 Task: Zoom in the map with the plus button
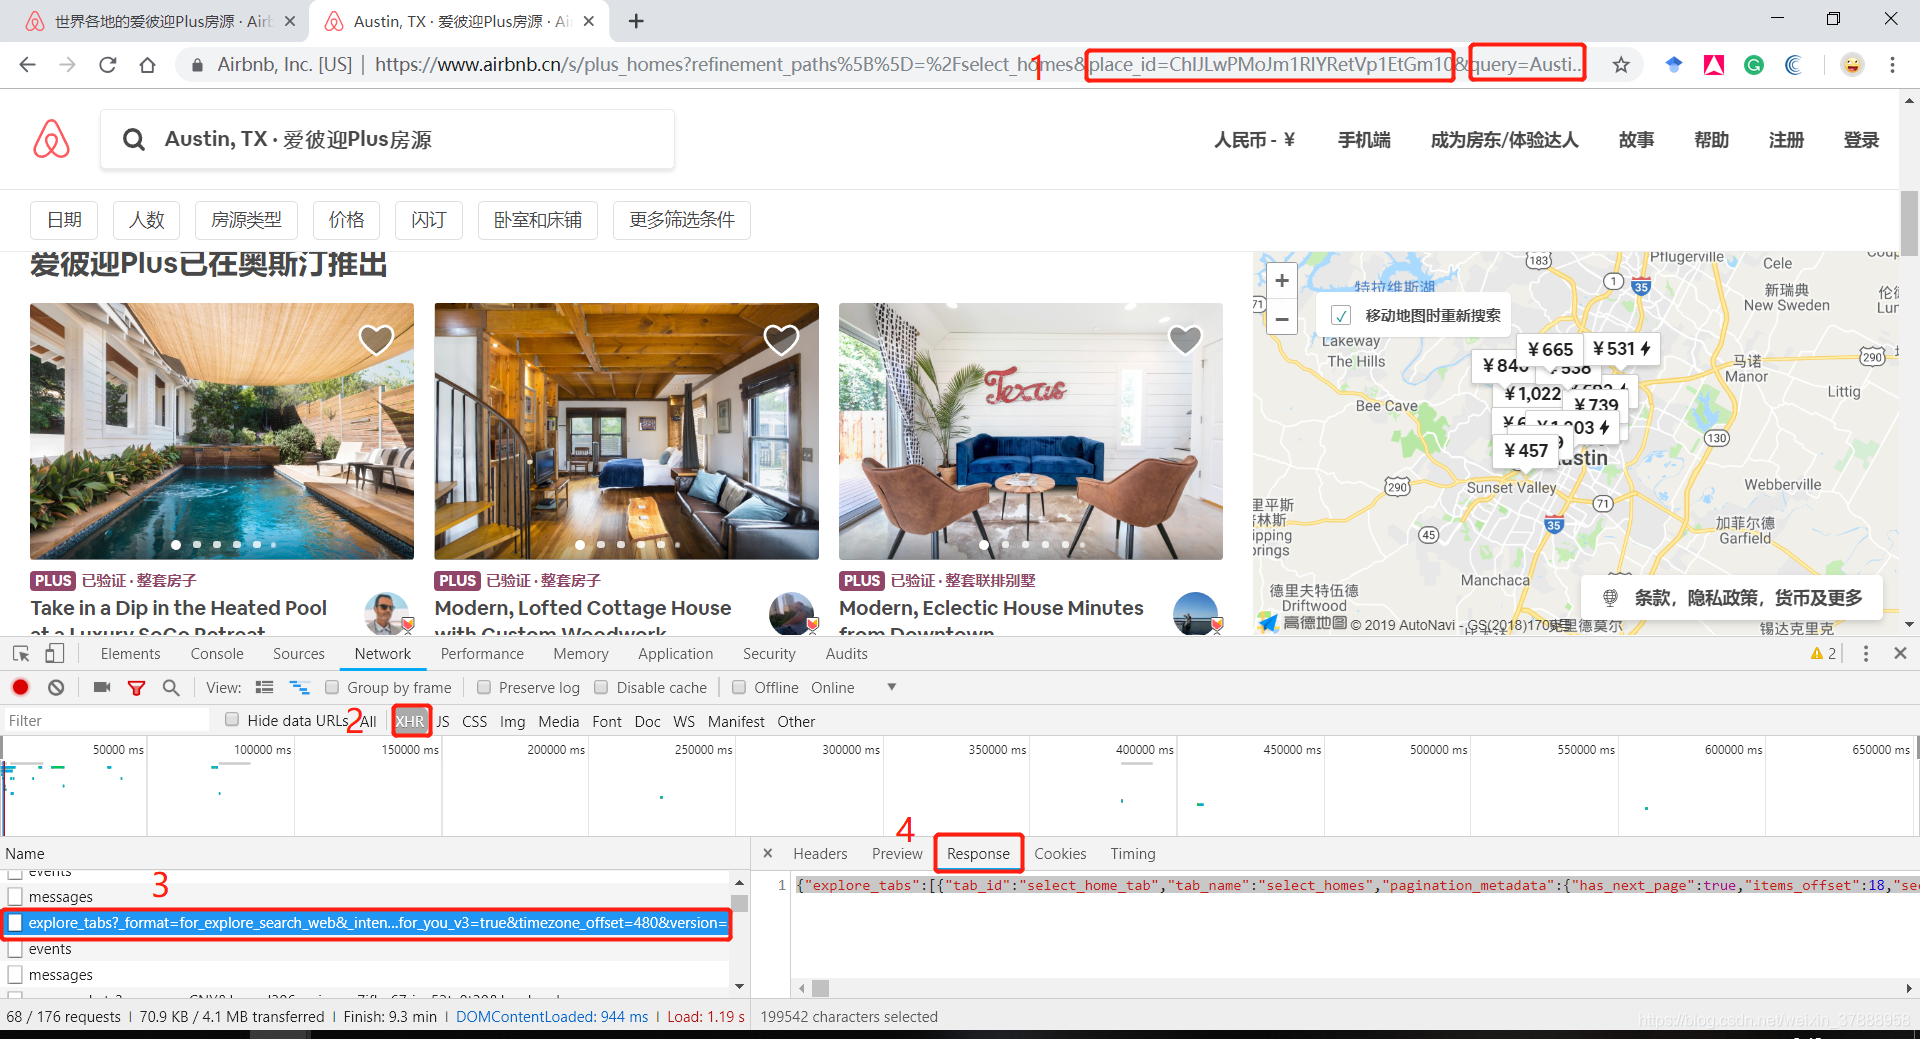pyautogui.click(x=1282, y=281)
